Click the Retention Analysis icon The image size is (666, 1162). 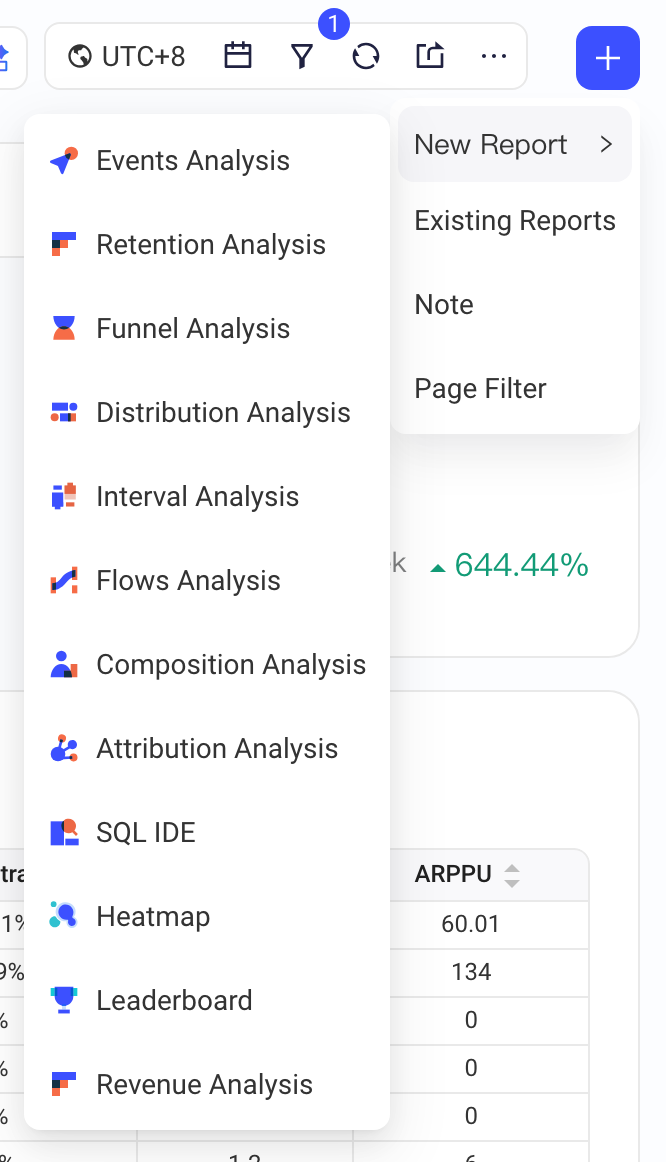tap(64, 245)
